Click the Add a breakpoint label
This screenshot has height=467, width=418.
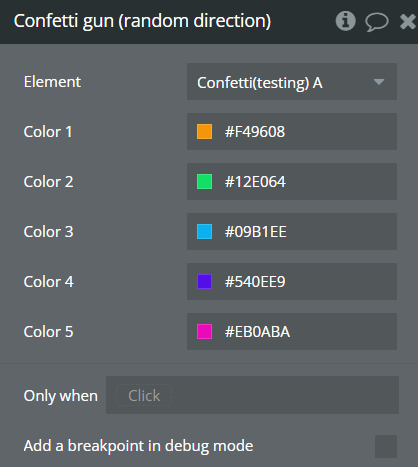pos(138,446)
